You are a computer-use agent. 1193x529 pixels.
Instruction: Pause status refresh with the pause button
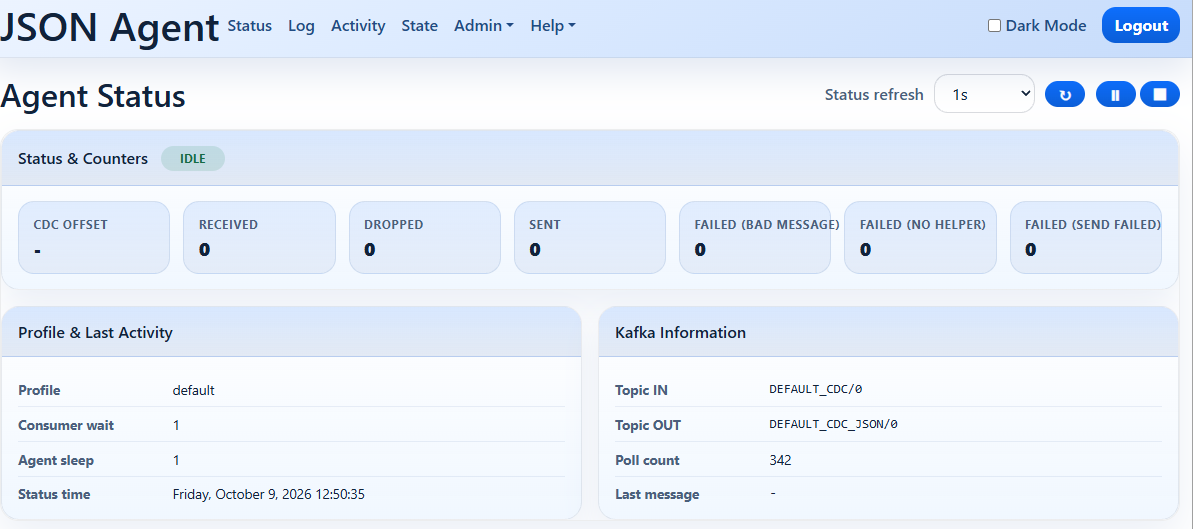point(1115,94)
